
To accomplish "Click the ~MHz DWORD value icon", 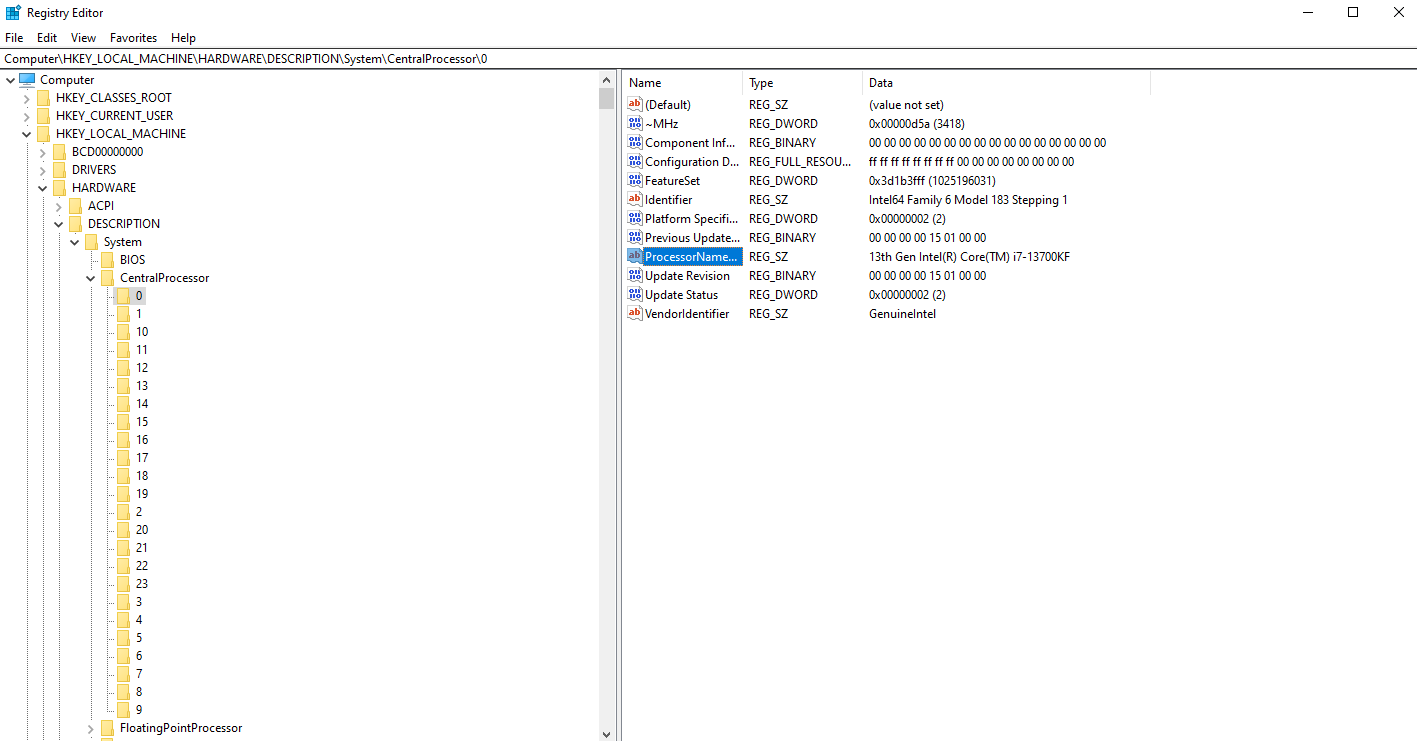I will (x=634, y=123).
